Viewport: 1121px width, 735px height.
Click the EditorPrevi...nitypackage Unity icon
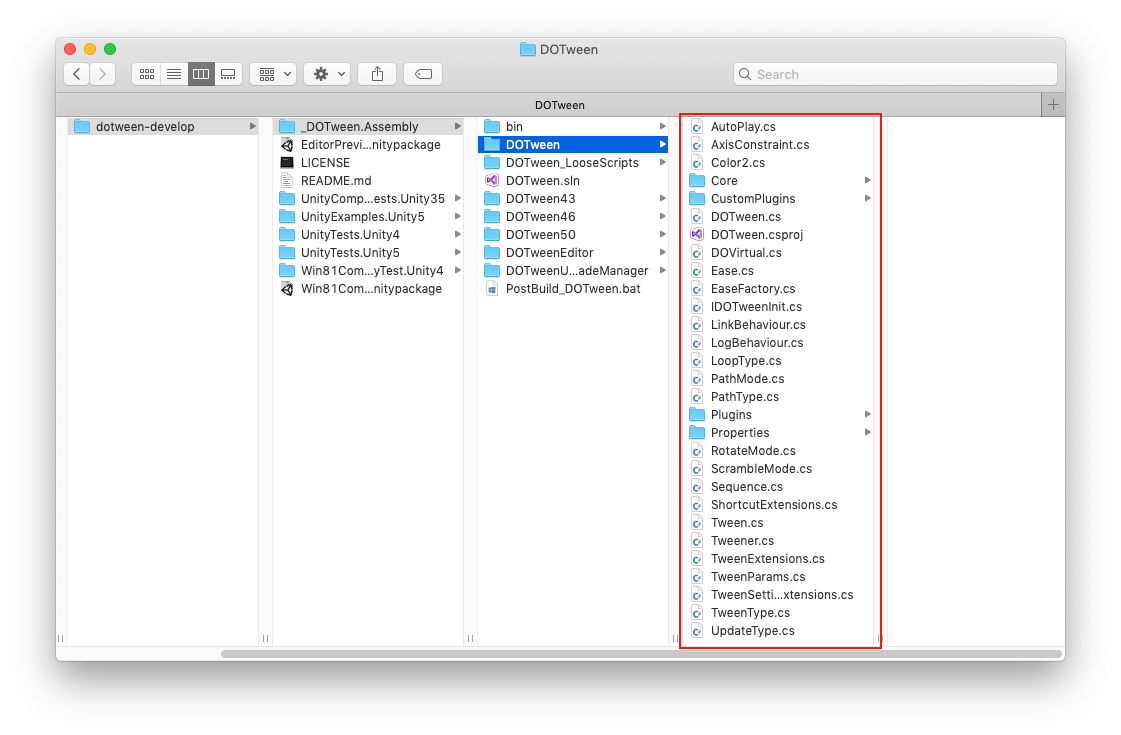tap(287, 144)
